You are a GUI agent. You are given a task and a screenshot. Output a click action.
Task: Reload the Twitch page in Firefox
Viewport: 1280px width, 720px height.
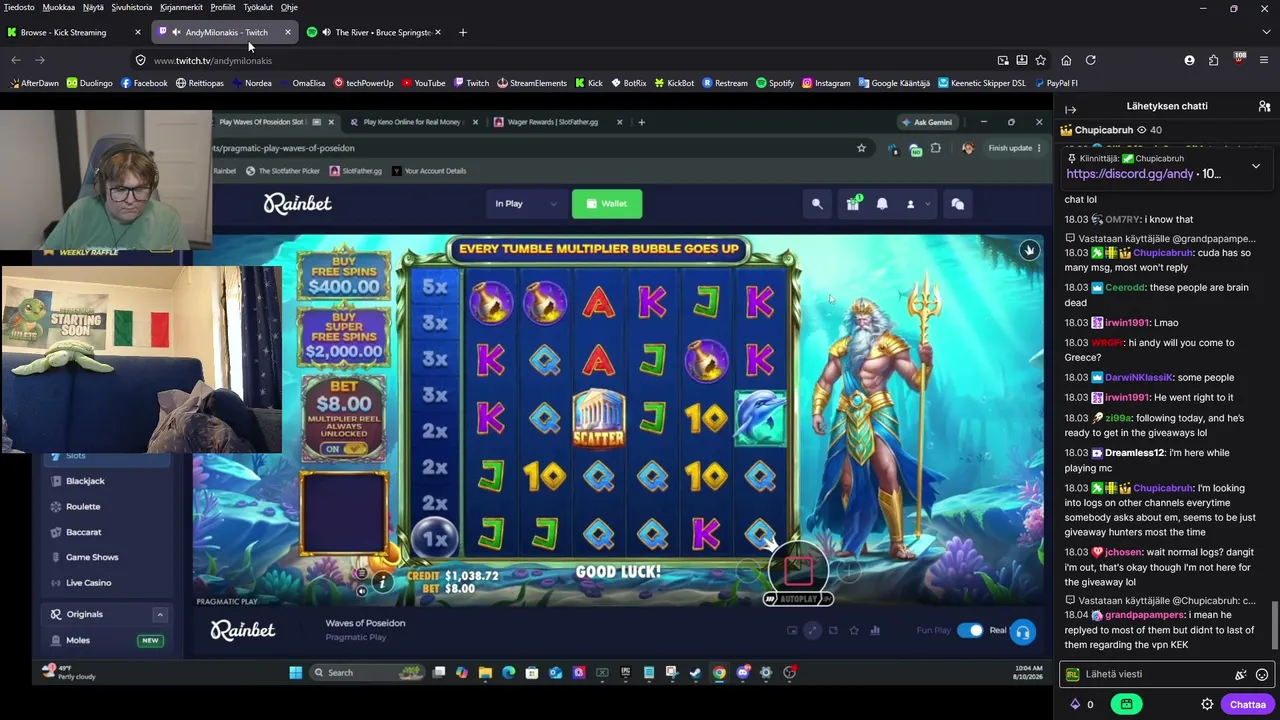tap(1090, 60)
